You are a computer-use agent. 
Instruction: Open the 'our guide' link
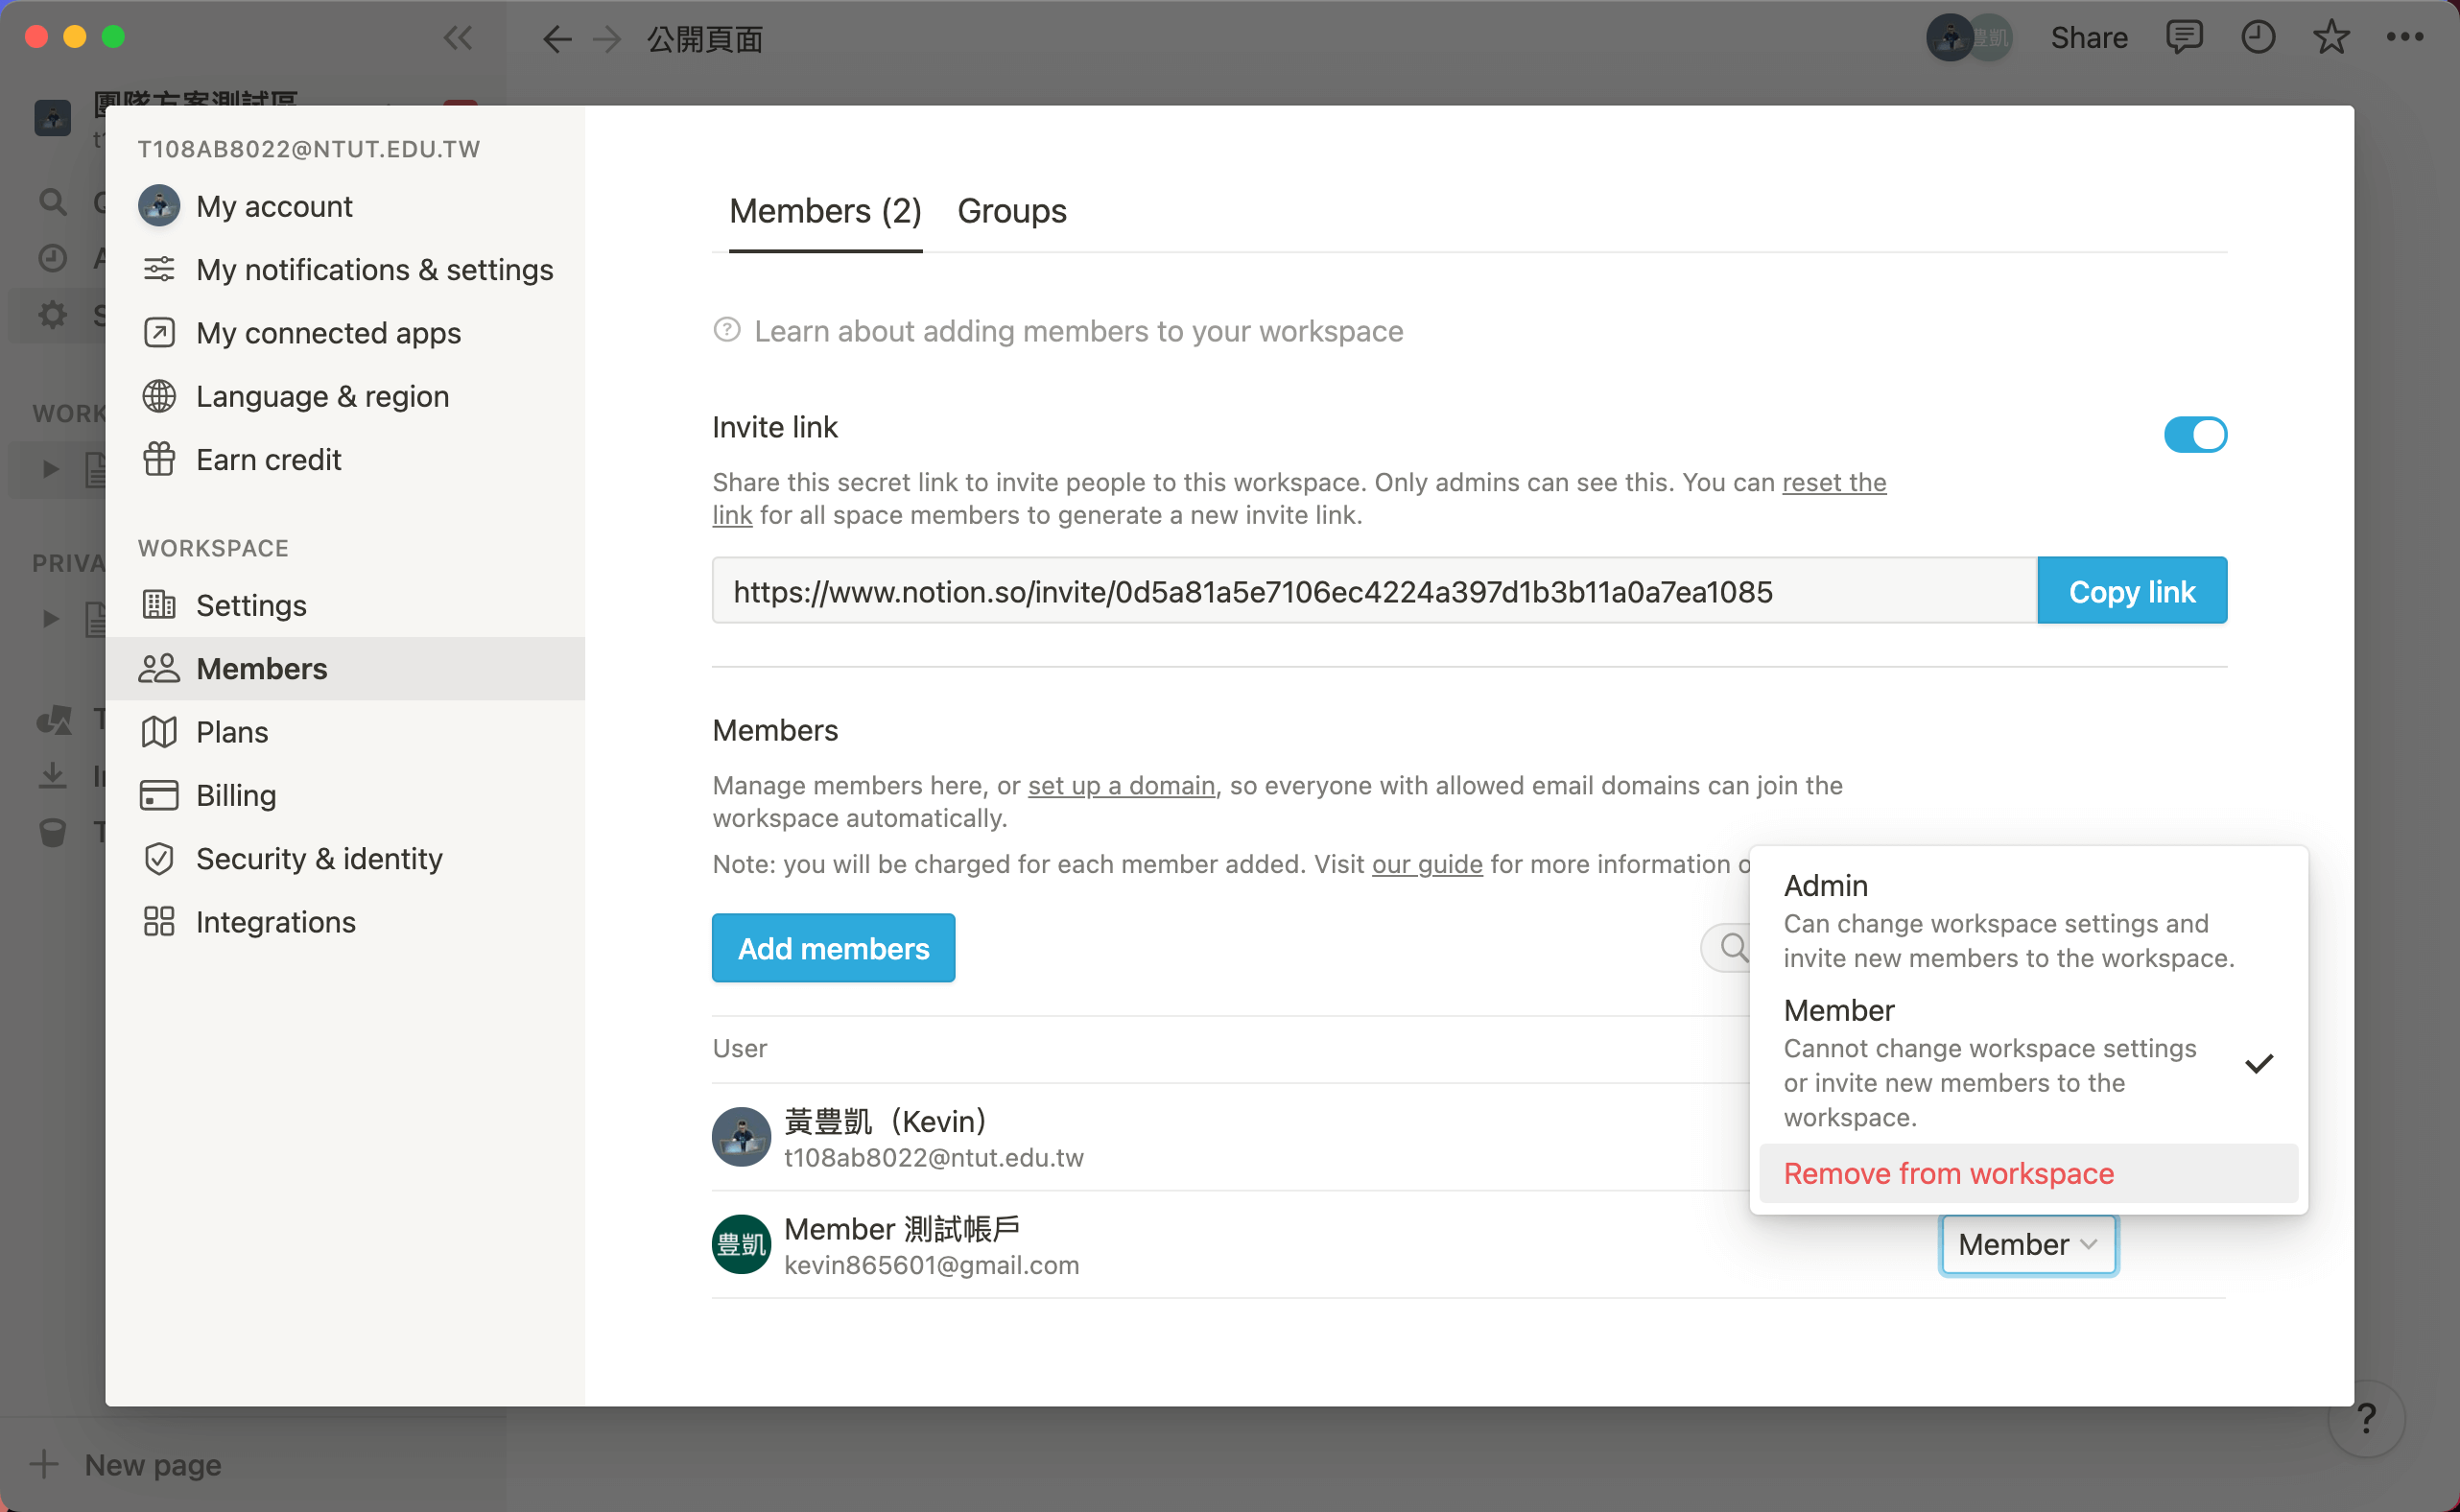(x=1427, y=864)
